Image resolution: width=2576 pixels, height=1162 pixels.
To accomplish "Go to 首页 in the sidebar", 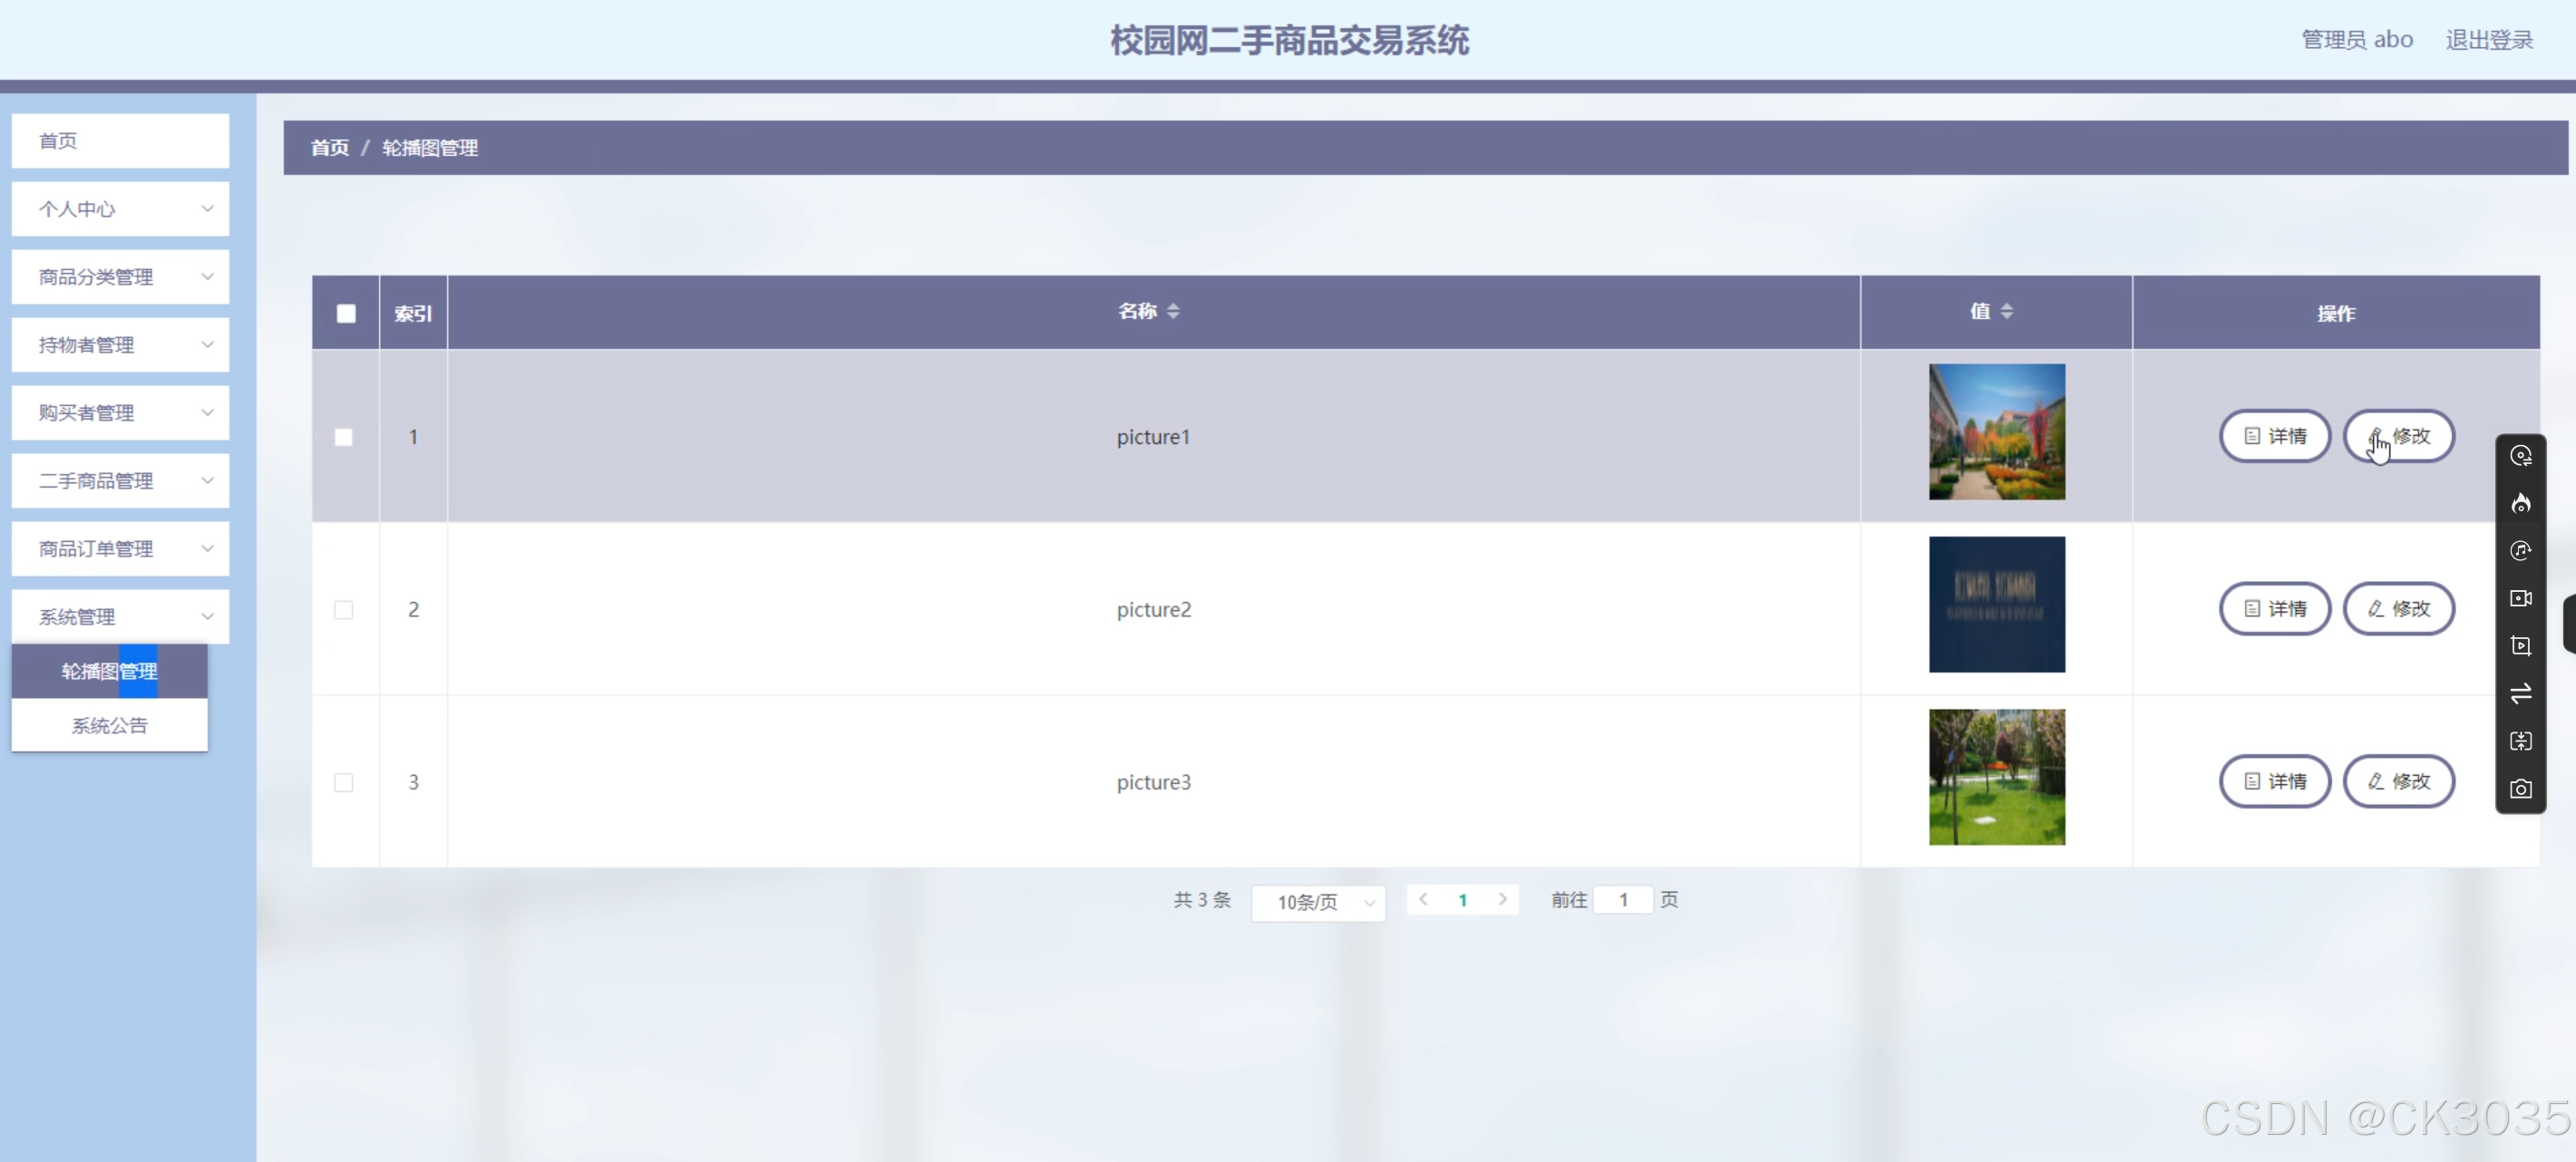I will pos(120,141).
